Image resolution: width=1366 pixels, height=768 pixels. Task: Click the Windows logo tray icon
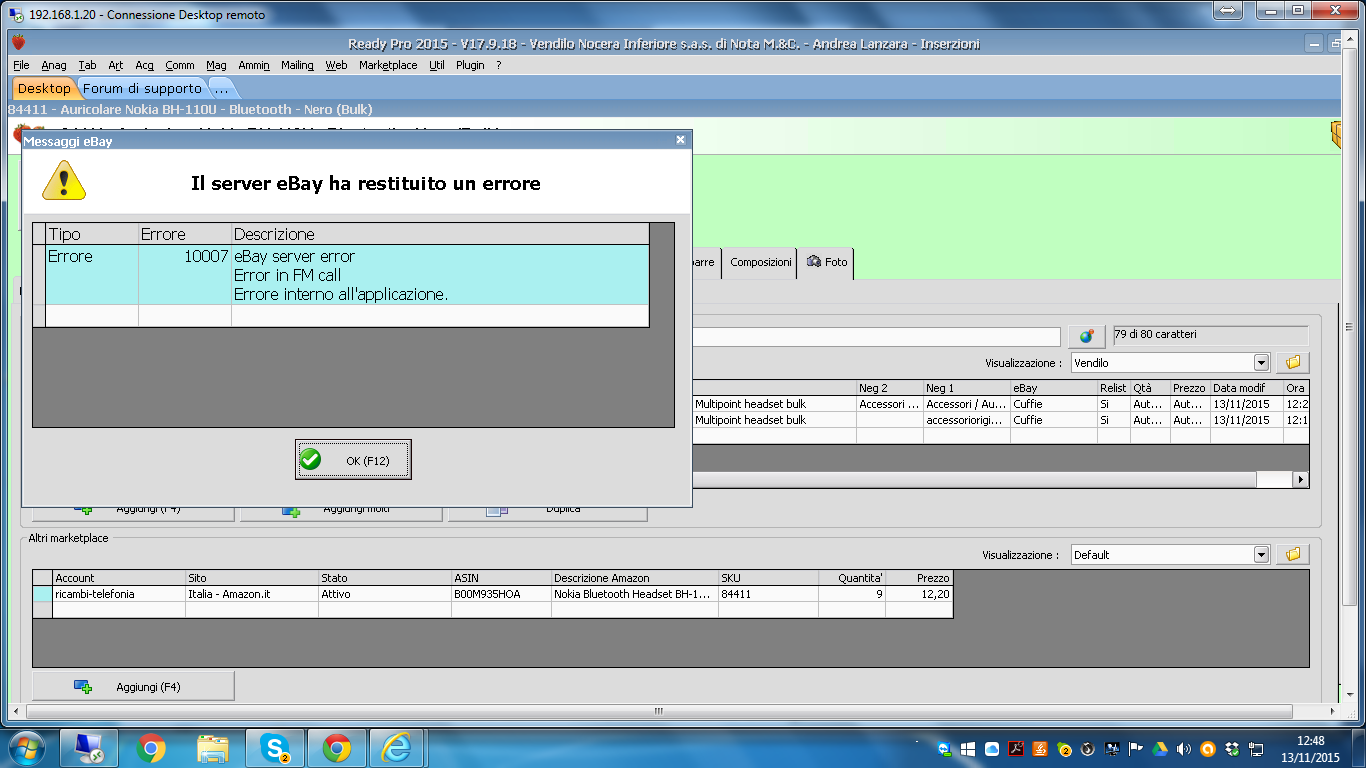coord(968,749)
